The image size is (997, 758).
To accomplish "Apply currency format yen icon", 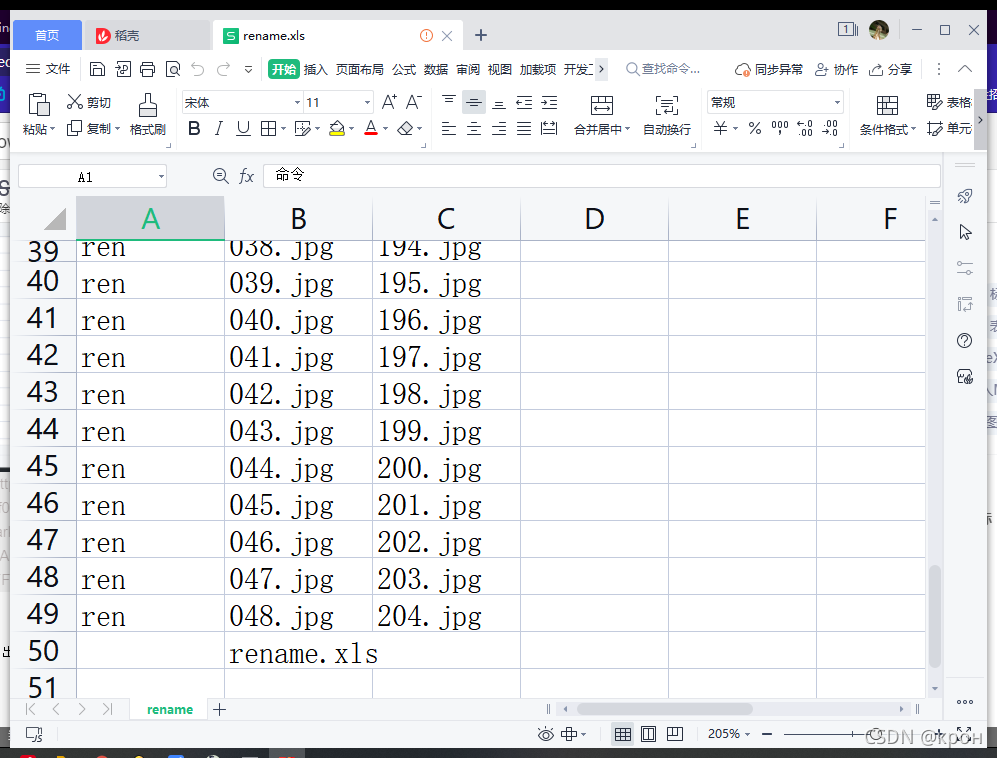I will pyautogui.click(x=720, y=129).
